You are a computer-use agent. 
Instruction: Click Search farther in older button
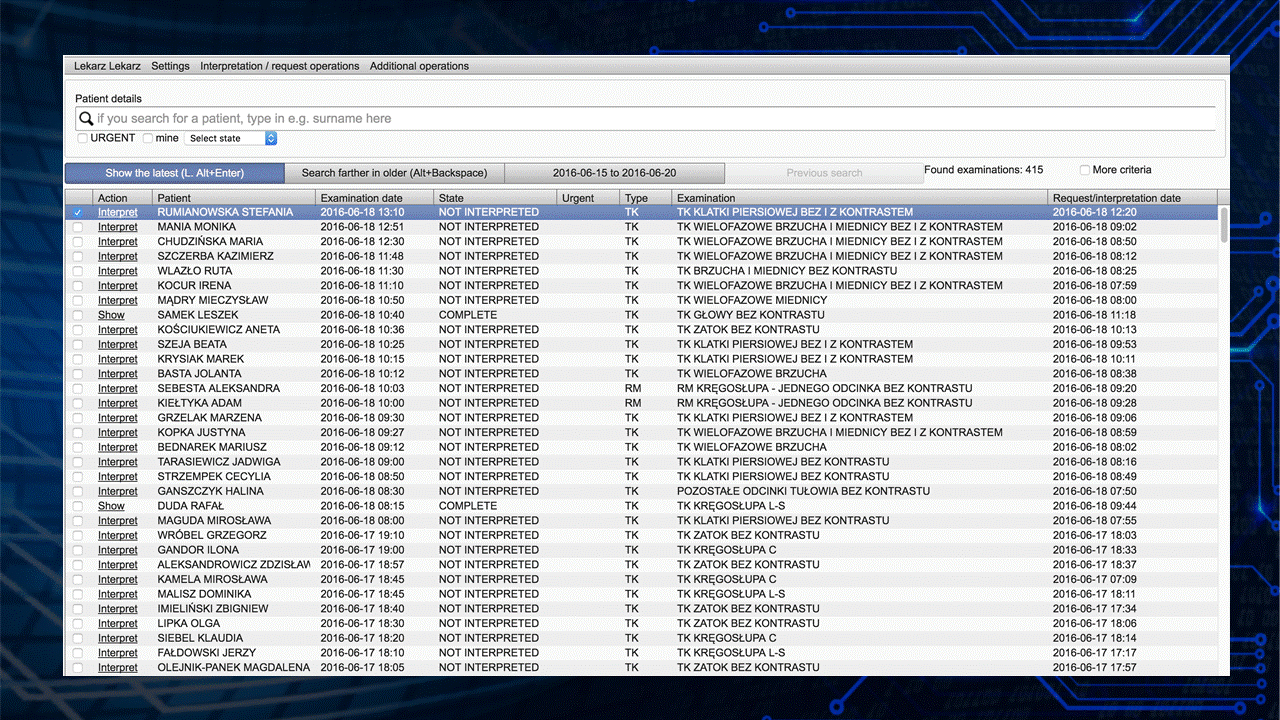click(x=394, y=173)
